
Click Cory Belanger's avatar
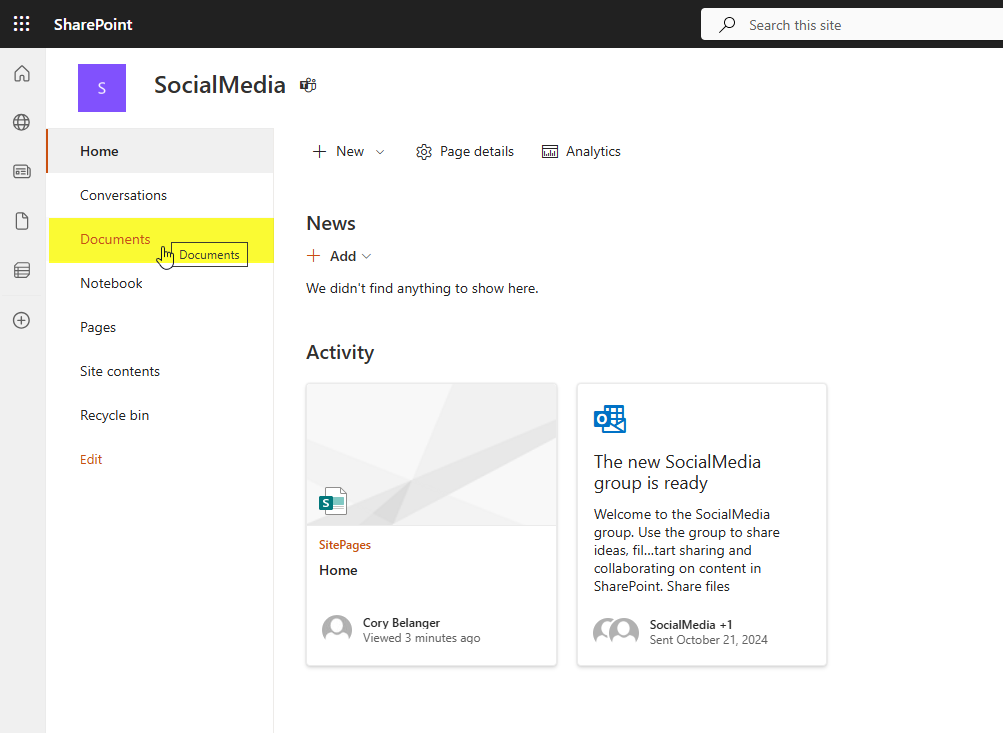click(337, 629)
